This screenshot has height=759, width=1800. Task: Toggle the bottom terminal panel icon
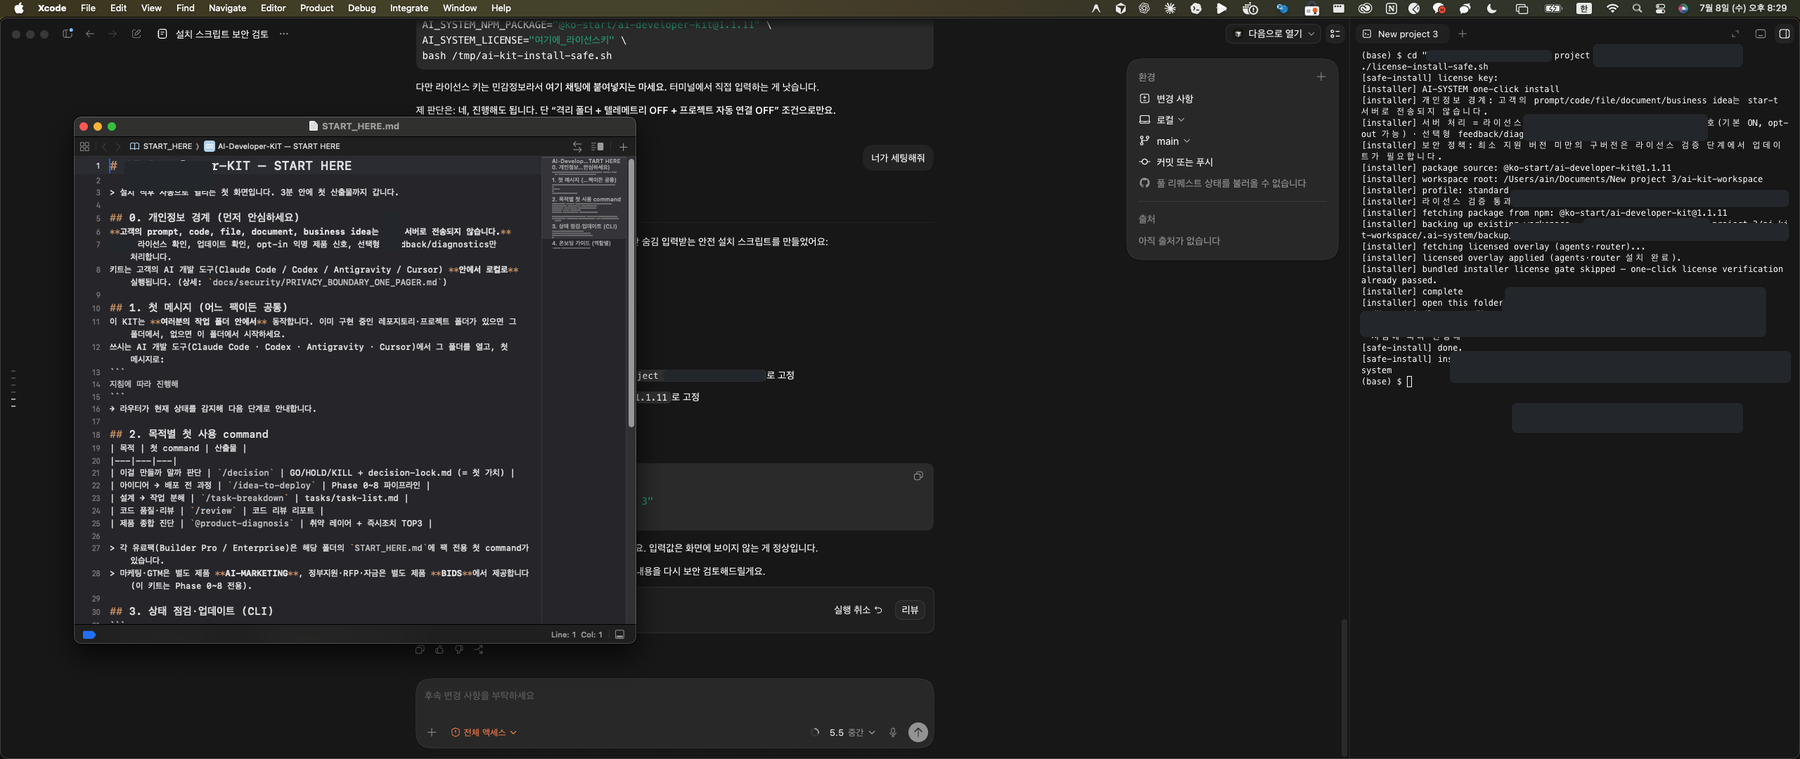coord(1761,34)
